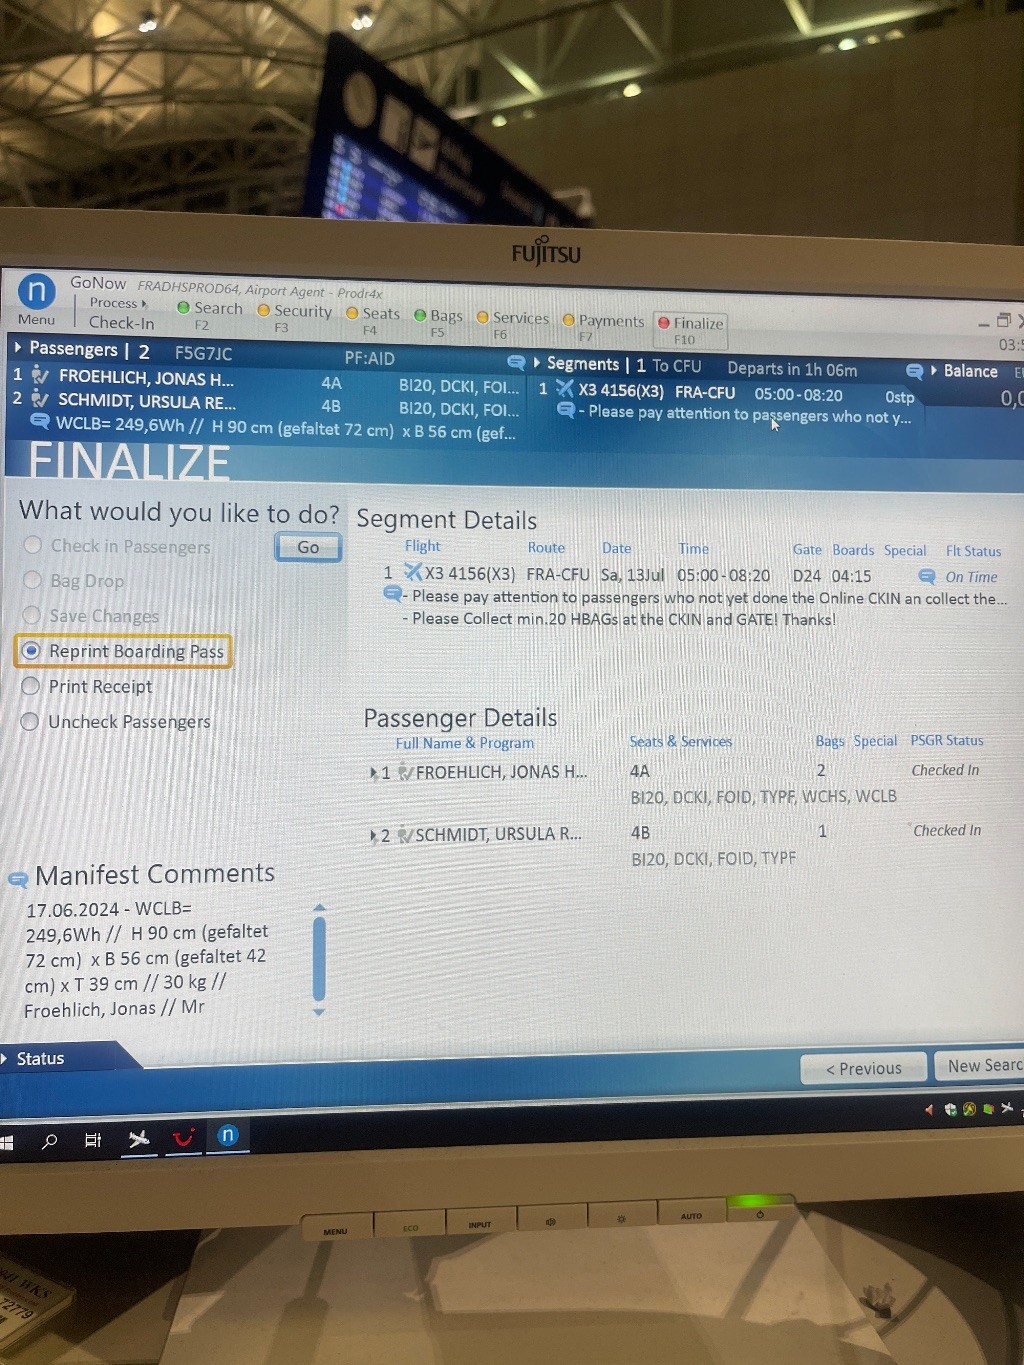Open the airplane app in the taskbar
Image resolution: width=1024 pixels, height=1365 pixels.
point(138,1139)
